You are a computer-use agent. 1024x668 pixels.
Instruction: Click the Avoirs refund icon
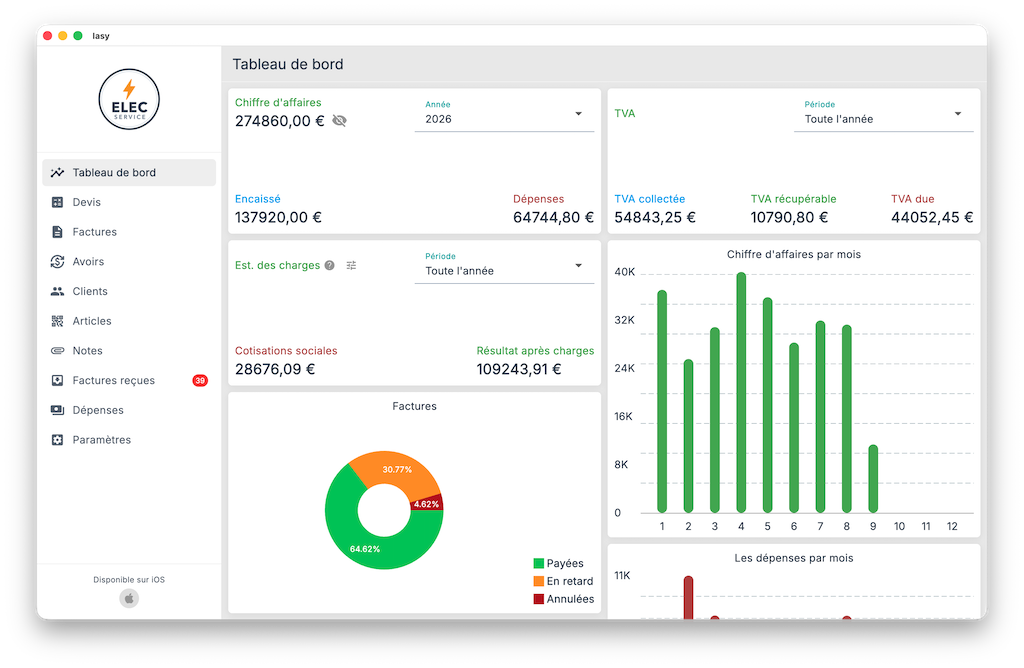pyautogui.click(x=57, y=262)
